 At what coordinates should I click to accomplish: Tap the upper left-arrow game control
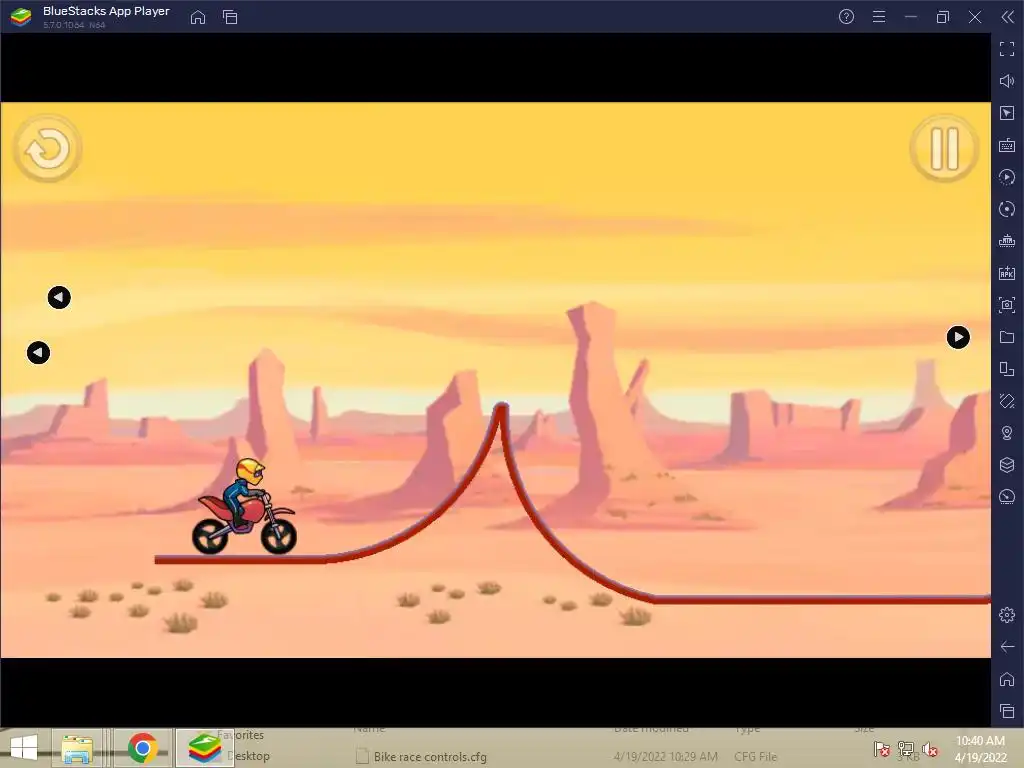point(59,298)
